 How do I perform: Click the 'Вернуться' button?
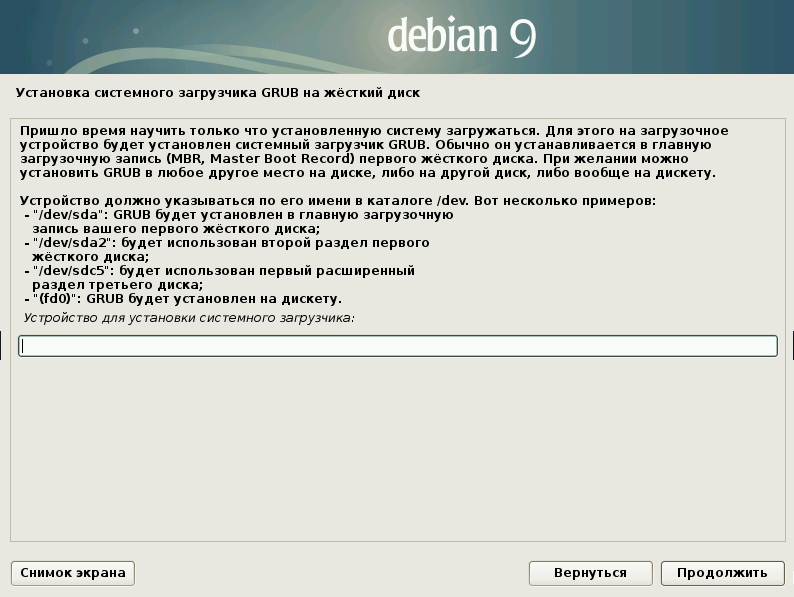click(x=590, y=573)
